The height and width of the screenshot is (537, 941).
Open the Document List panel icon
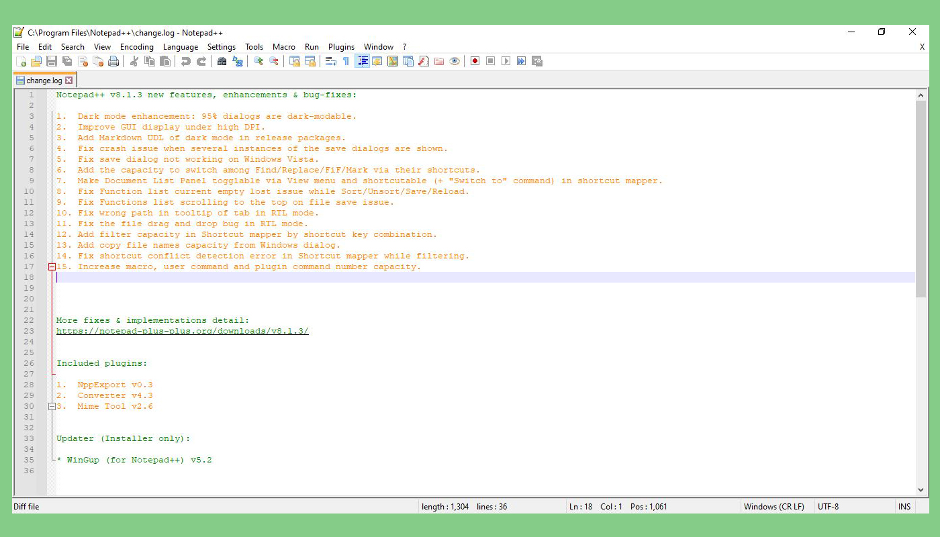[x=408, y=61]
